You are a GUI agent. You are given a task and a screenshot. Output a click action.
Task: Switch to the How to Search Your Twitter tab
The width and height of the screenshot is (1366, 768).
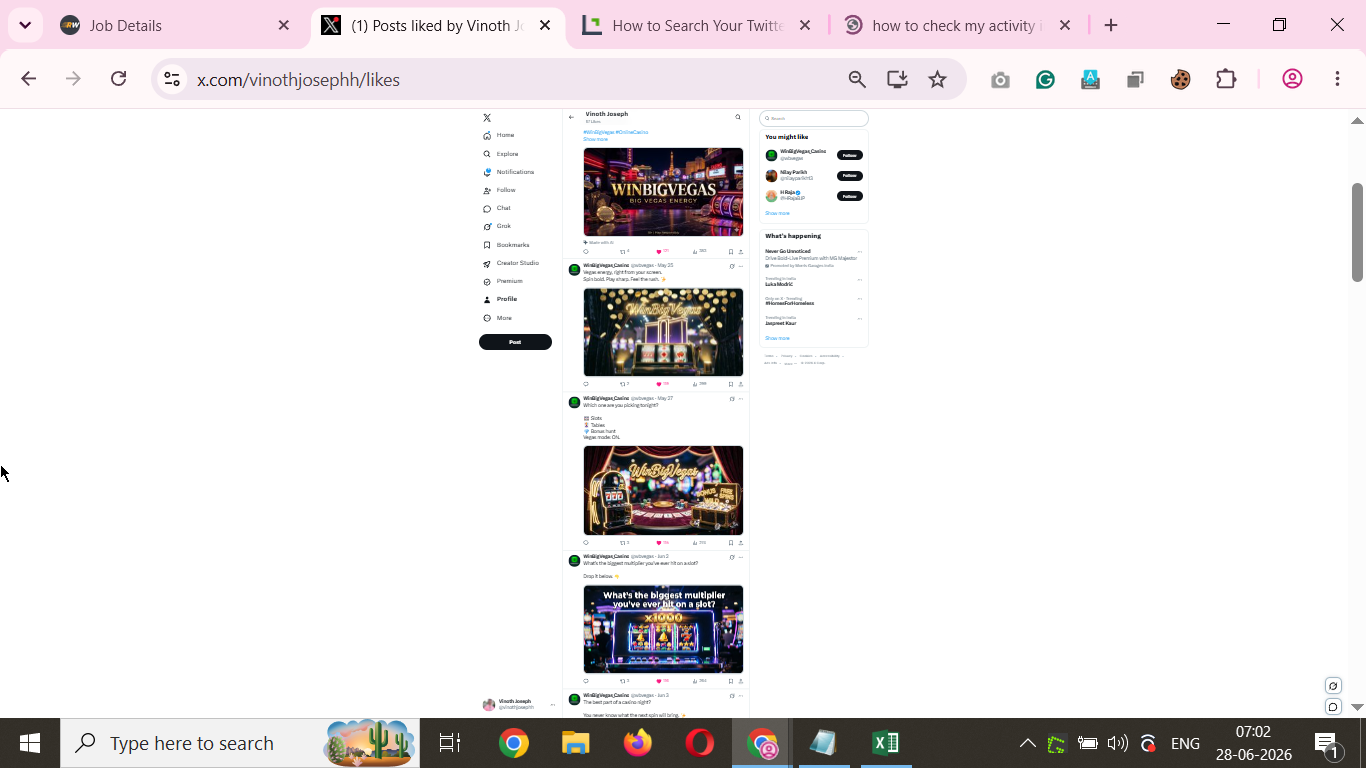[x=697, y=26]
